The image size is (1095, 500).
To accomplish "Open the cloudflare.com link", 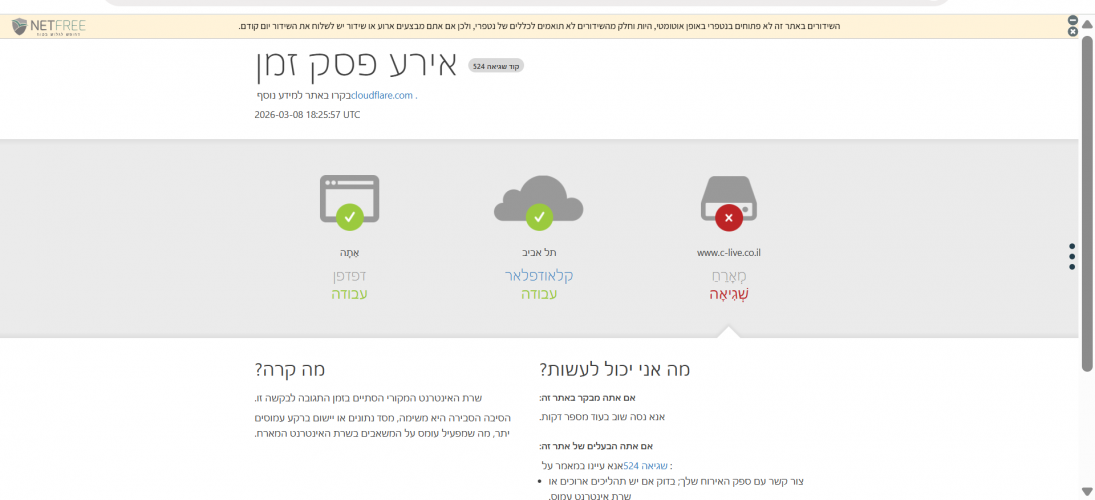I will tap(382, 95).
